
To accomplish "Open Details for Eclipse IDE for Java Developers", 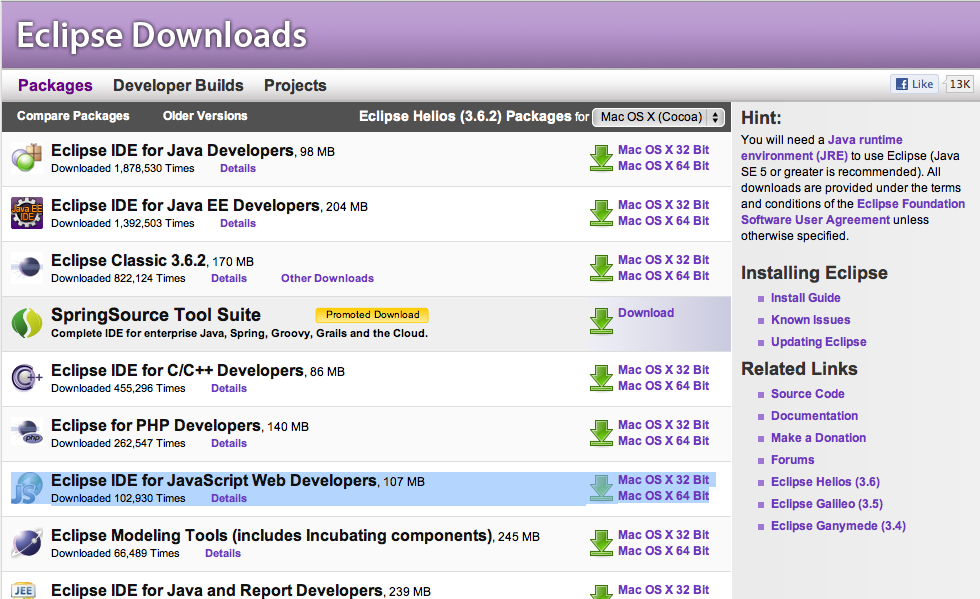I will [238, 168].
